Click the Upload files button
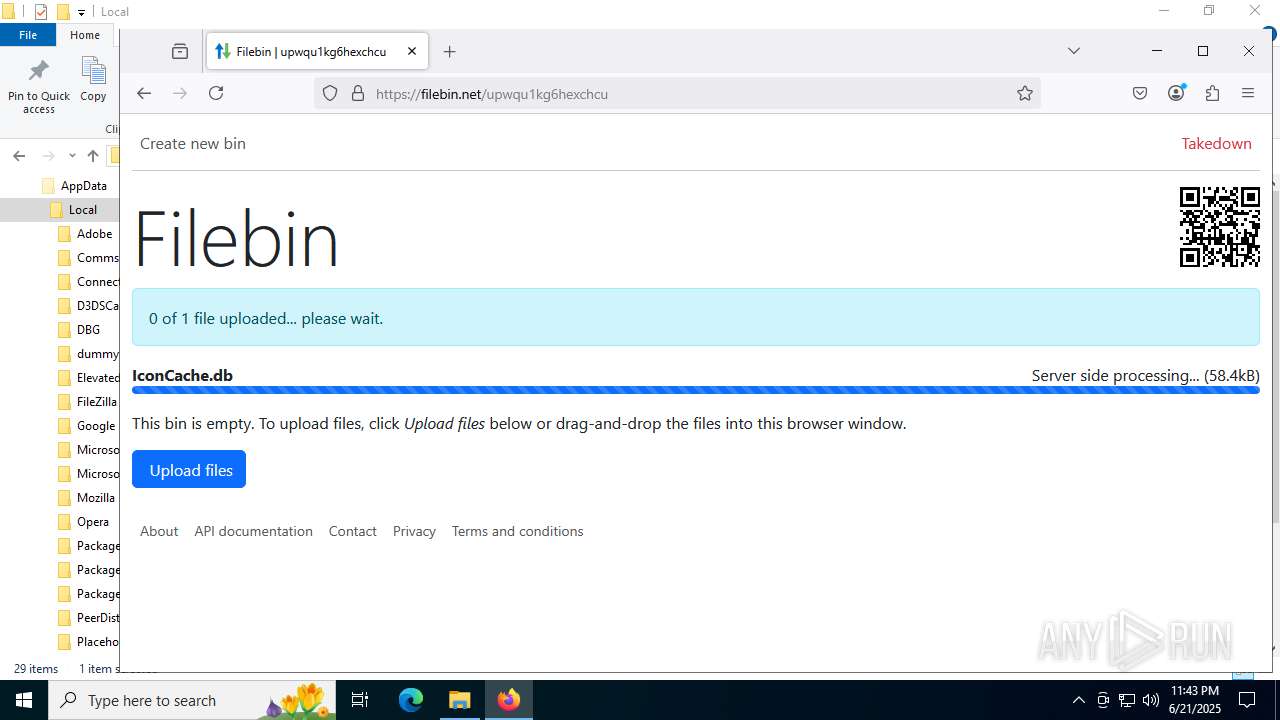This screenshot has height=720, width=1280. [x=189, y=470]
